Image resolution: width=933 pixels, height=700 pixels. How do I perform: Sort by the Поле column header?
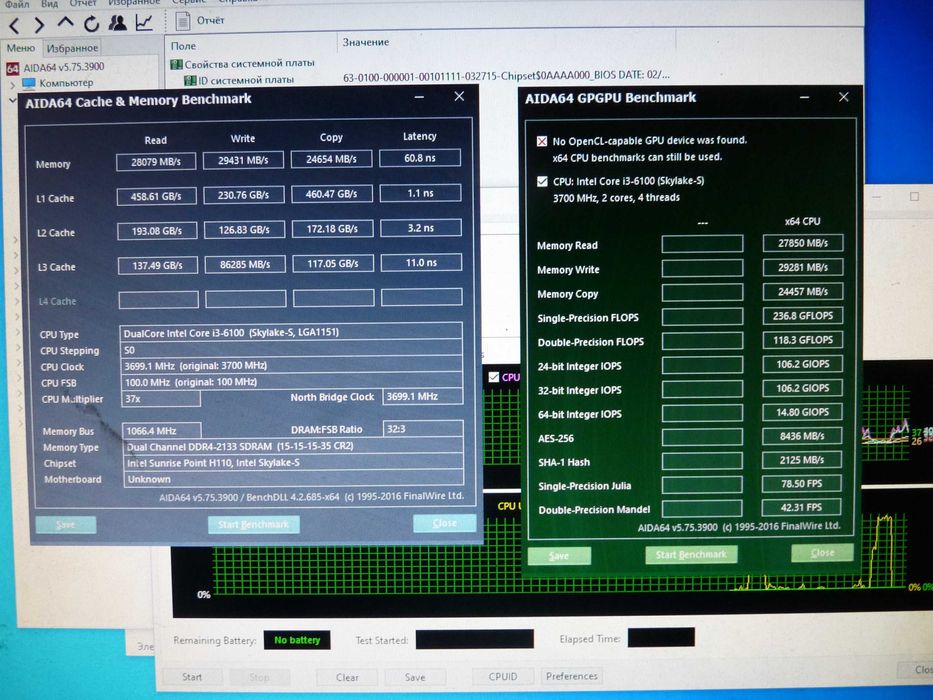tap(183, 46)
